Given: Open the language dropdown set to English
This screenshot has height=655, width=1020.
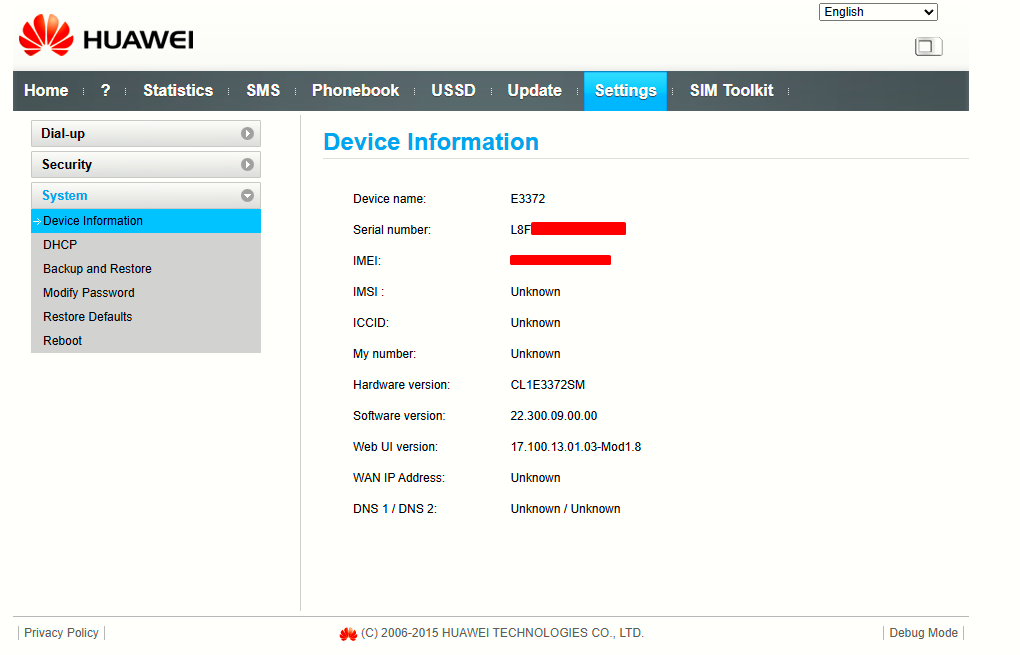Looking at the screenshot, I should point(878,12).
